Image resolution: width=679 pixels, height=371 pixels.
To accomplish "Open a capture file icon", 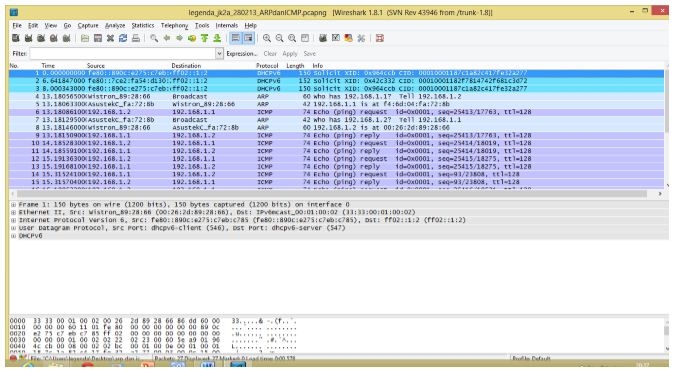I will [x=85, y=38].
